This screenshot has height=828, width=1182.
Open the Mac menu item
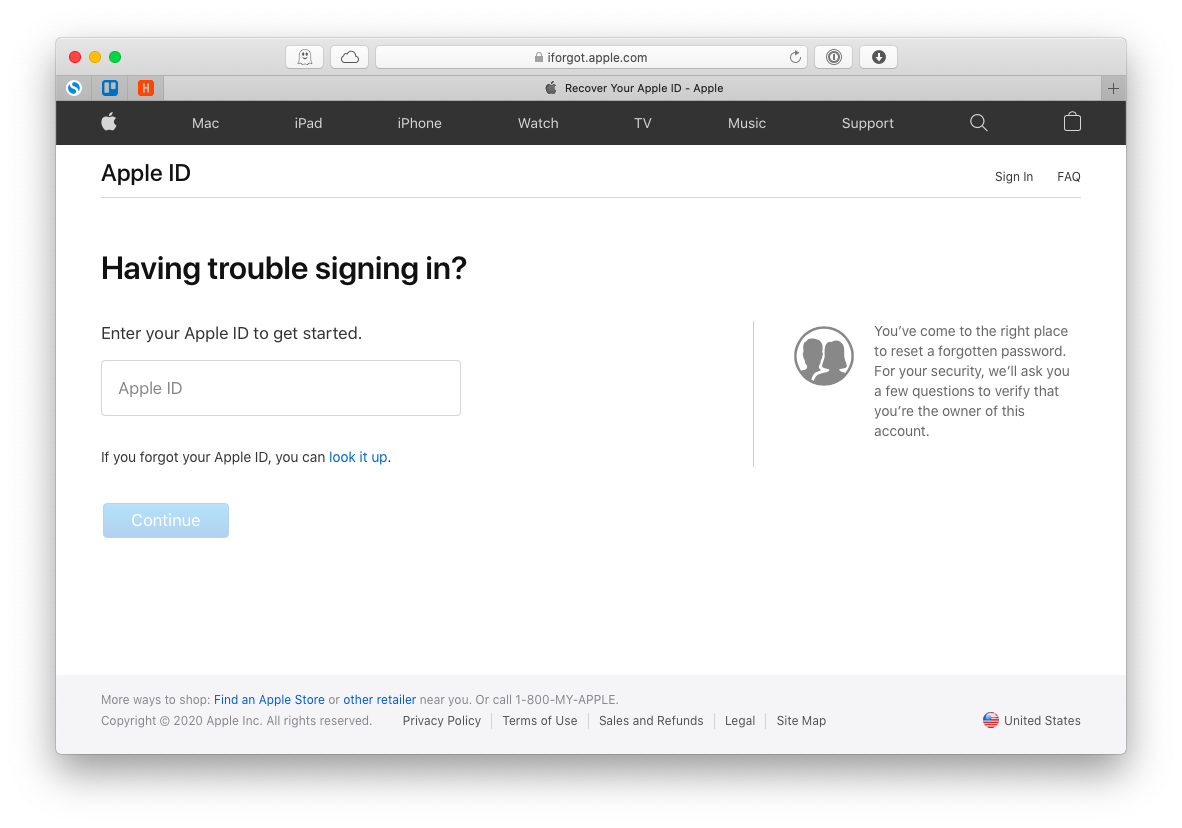205,123
